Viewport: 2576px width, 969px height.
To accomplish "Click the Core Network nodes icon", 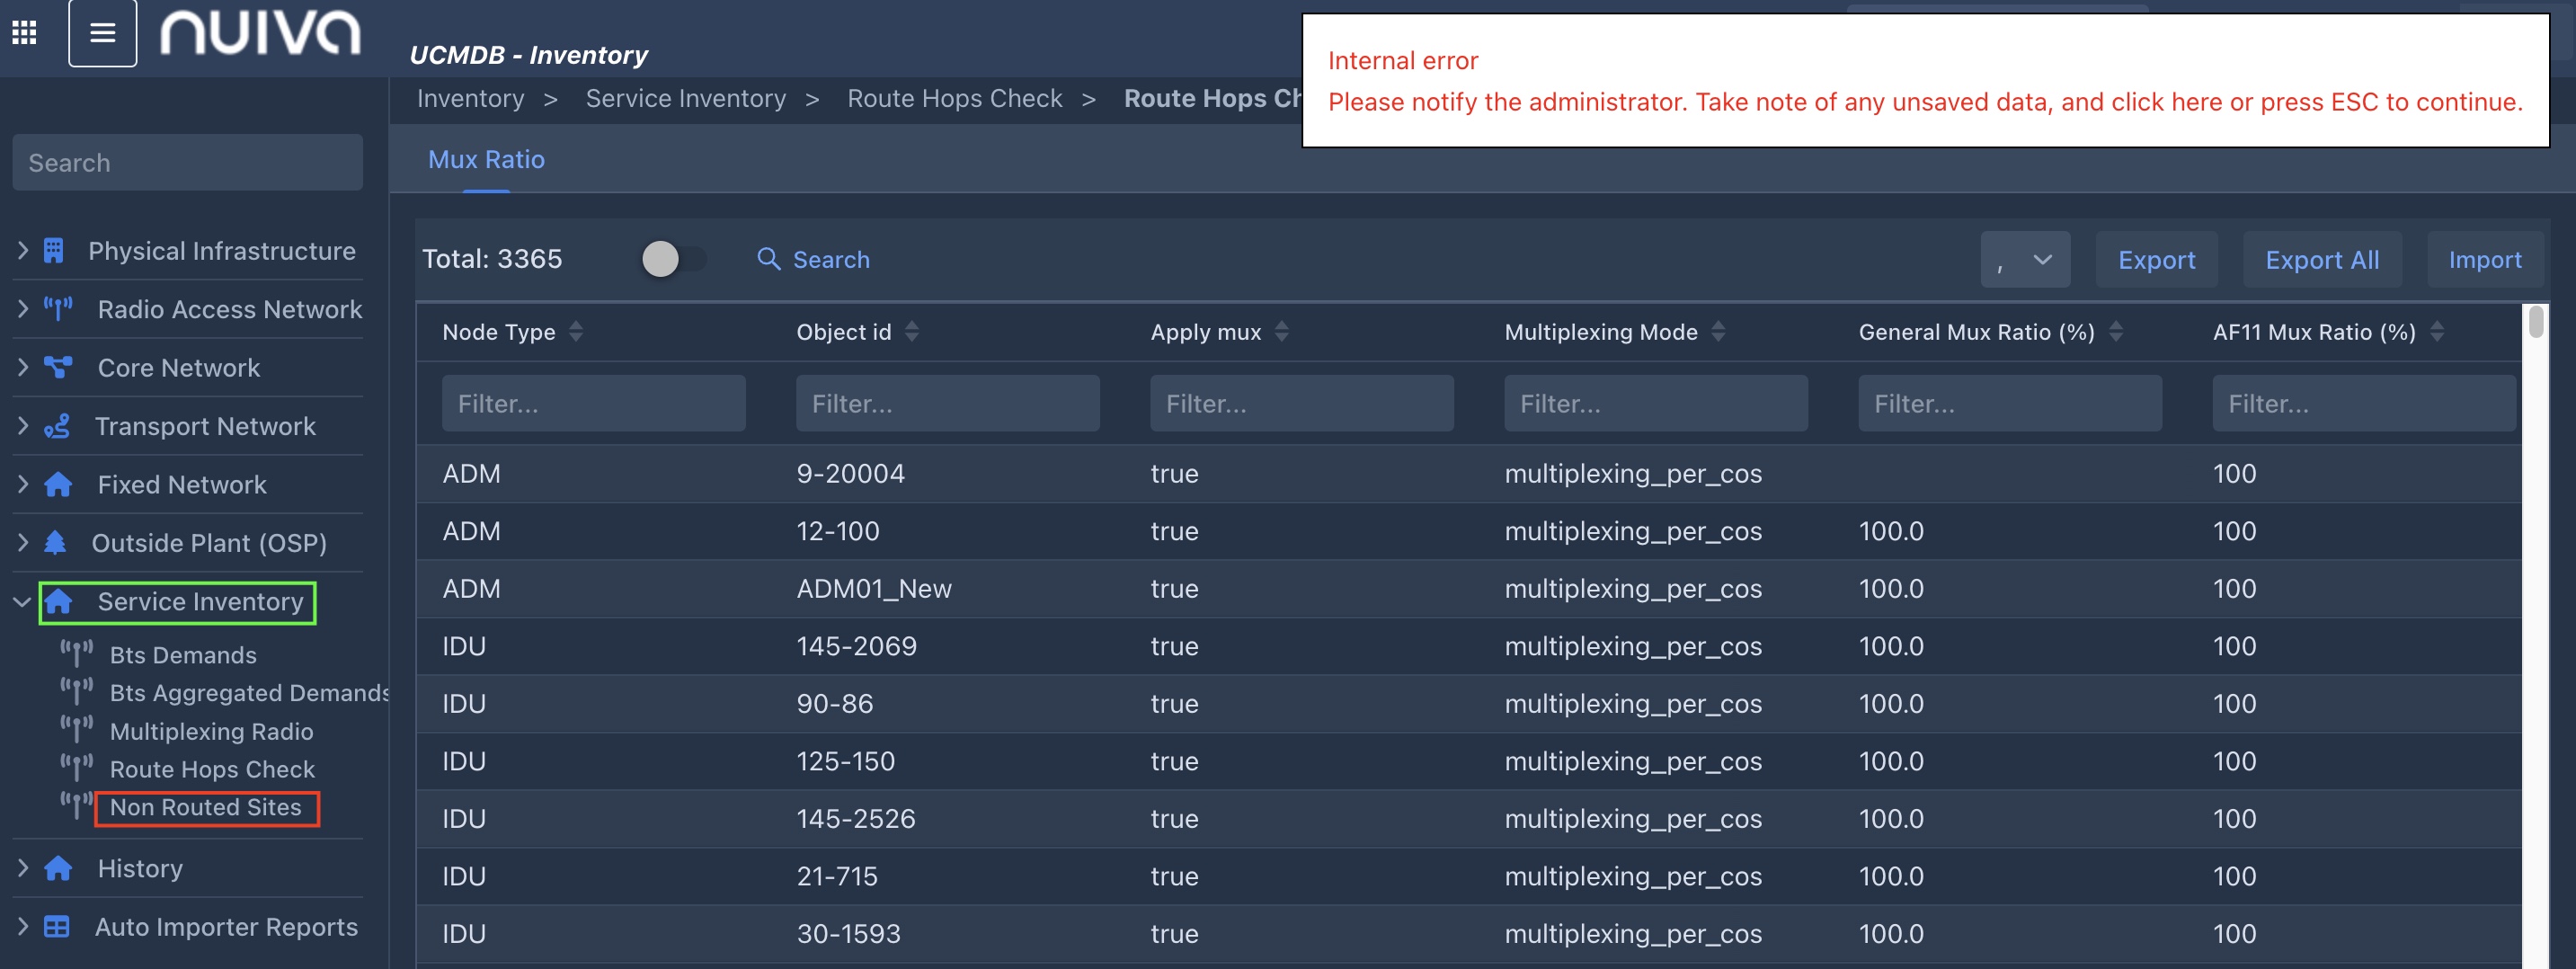I will click(58, 368).
